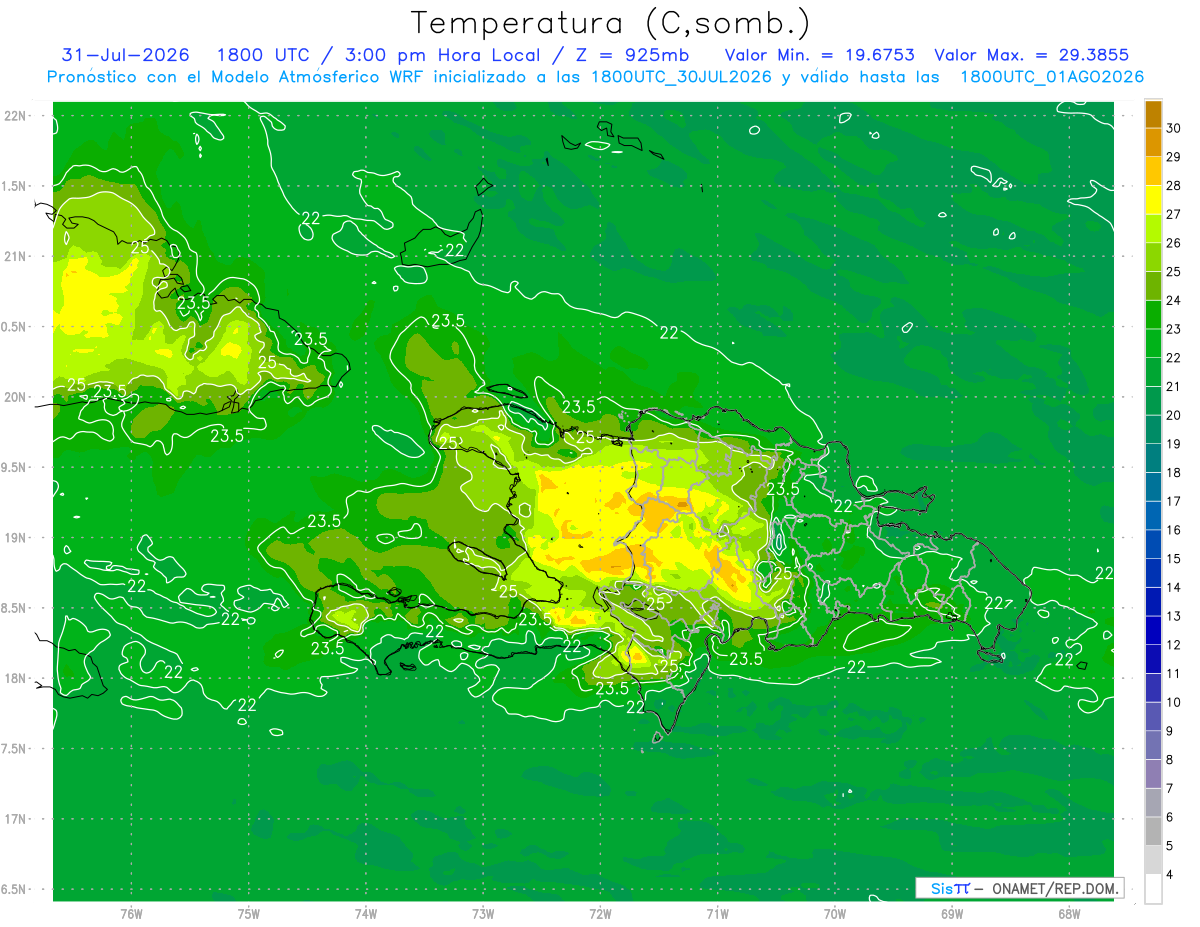The width and height of the screenshot is (1200, 927).
Task: Click the legend value 10
Action: pos(1174,702)
